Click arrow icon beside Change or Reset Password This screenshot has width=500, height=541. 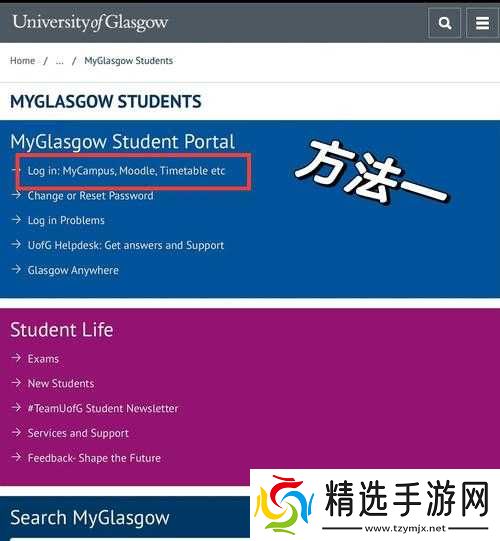[x=16, y=195]
